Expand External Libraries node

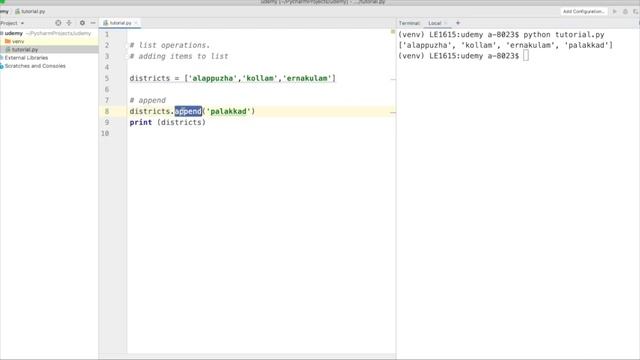[25, 58]
